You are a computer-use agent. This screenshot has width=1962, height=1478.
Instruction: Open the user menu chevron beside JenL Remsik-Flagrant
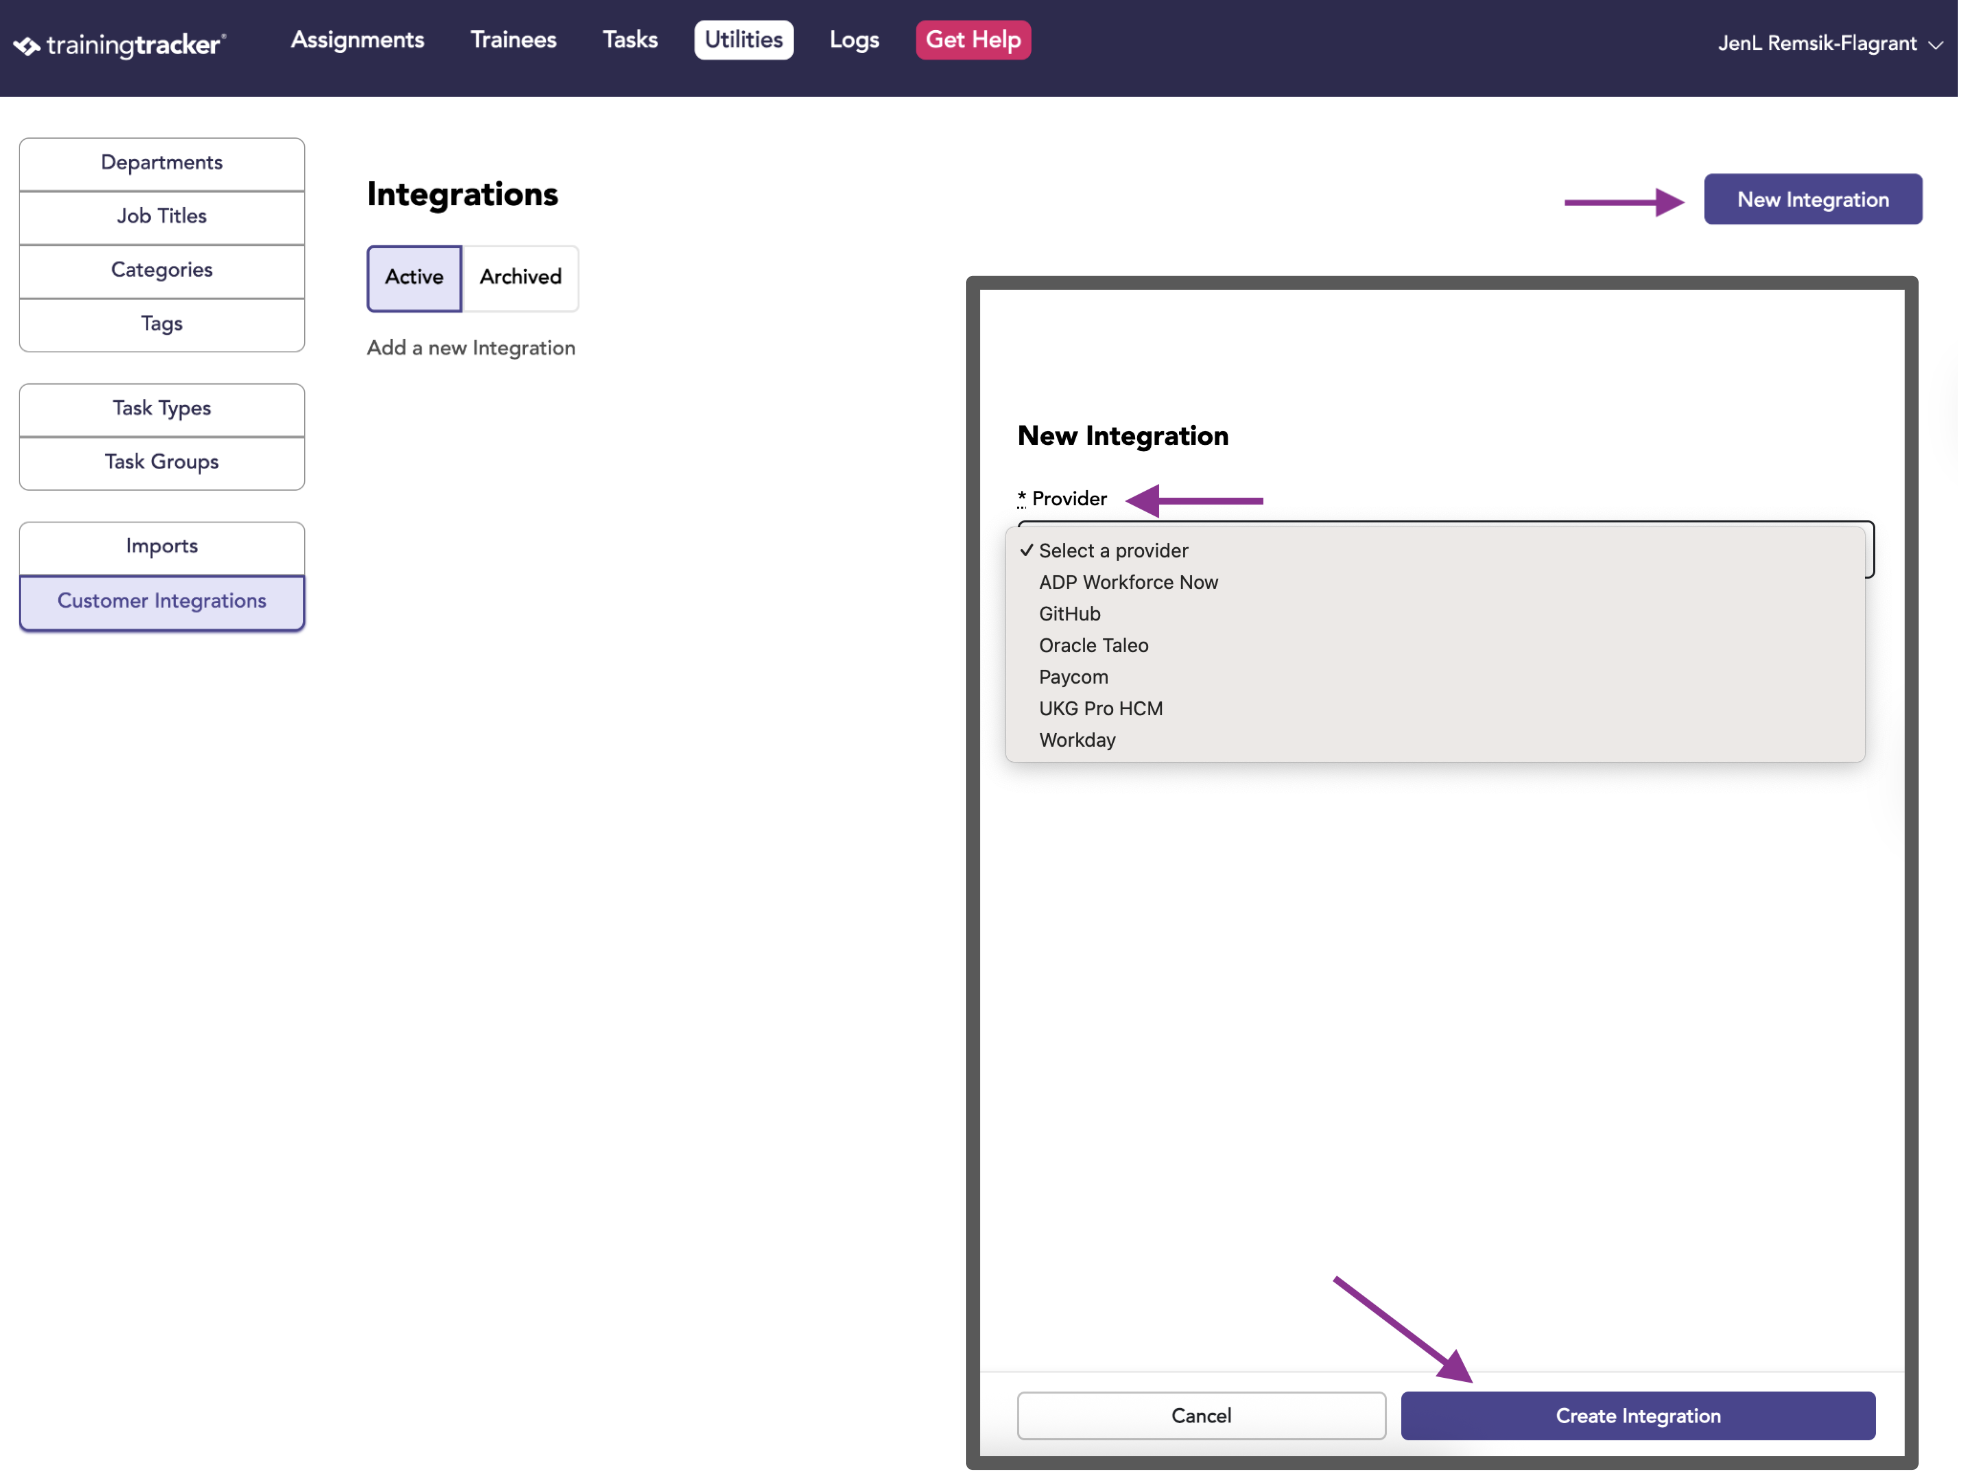tap(1935, 45)
